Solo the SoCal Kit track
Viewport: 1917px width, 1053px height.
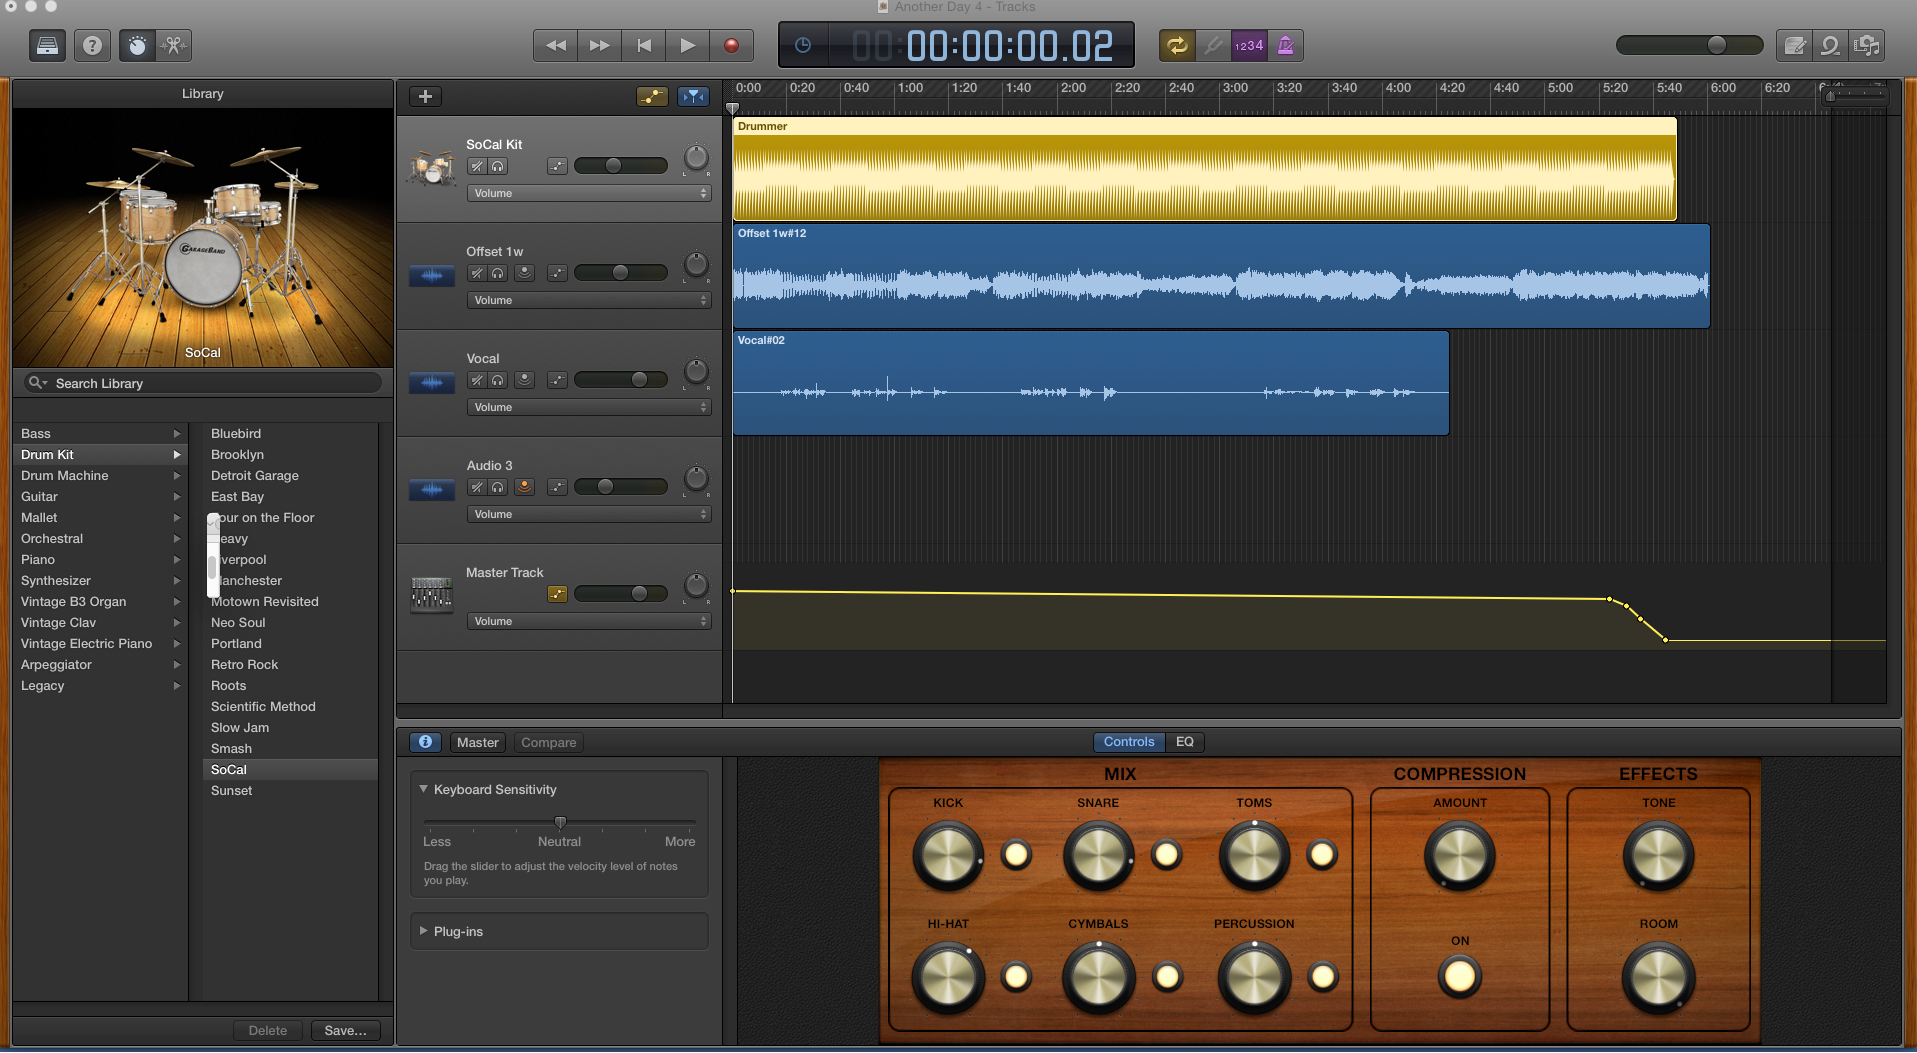coord(497,166)
